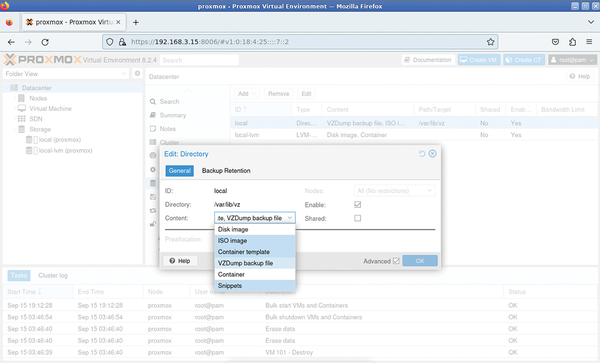This screenshot has width=600, height=363.
Task: Toggle the Advanced checkbox
Action: (396, 260)
